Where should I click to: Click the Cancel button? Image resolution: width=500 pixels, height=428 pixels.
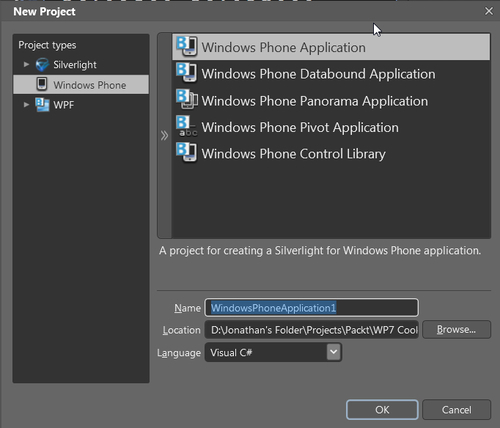point(456,409)
